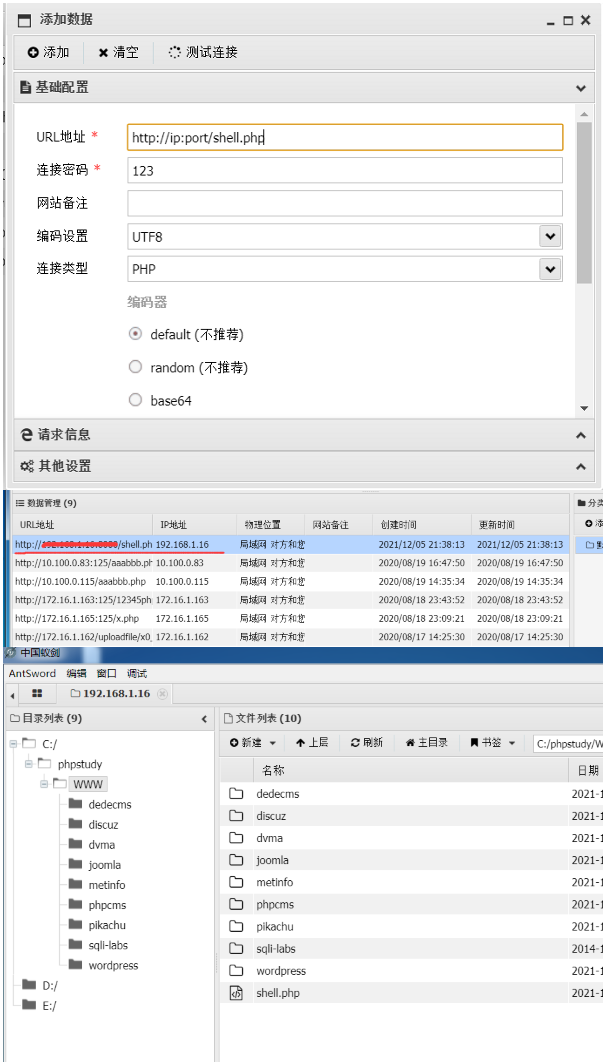Click the 添加 (add) button
Image resolution: width=605 pixels, height=1064 pixels.
49,52
